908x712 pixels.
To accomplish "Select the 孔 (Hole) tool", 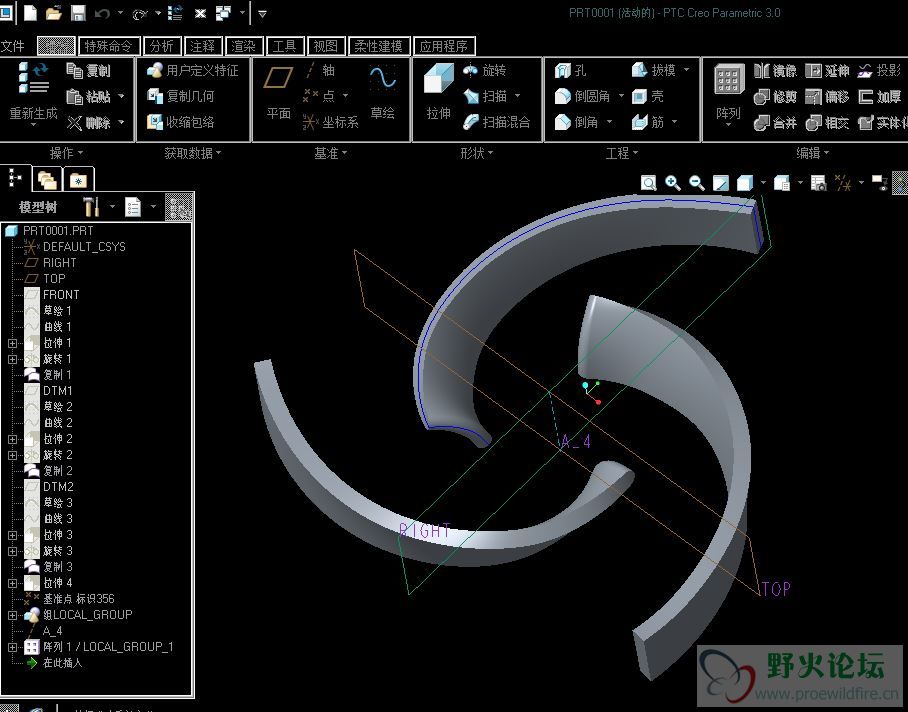I will [570, 71].
